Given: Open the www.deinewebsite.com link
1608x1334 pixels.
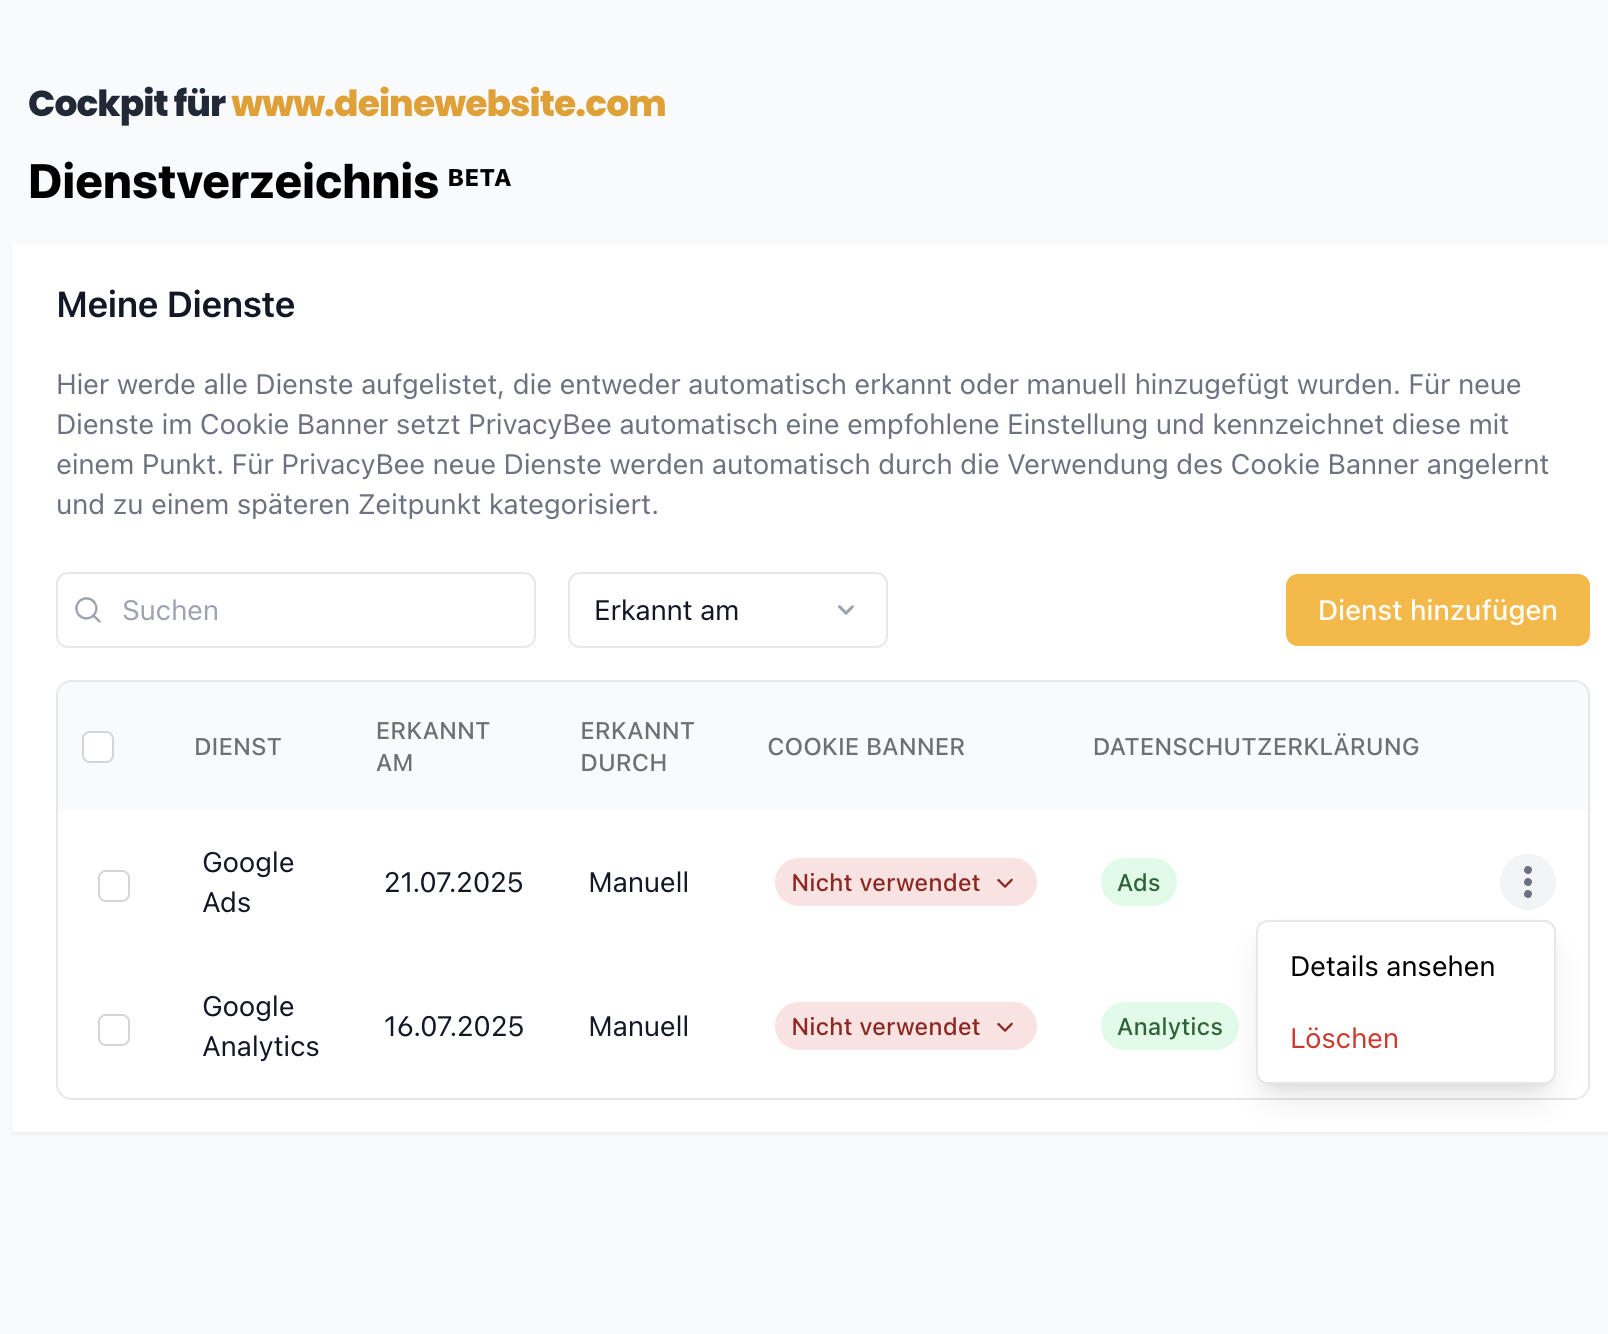Looking at the screenshot, I should [x=448, y=103].
